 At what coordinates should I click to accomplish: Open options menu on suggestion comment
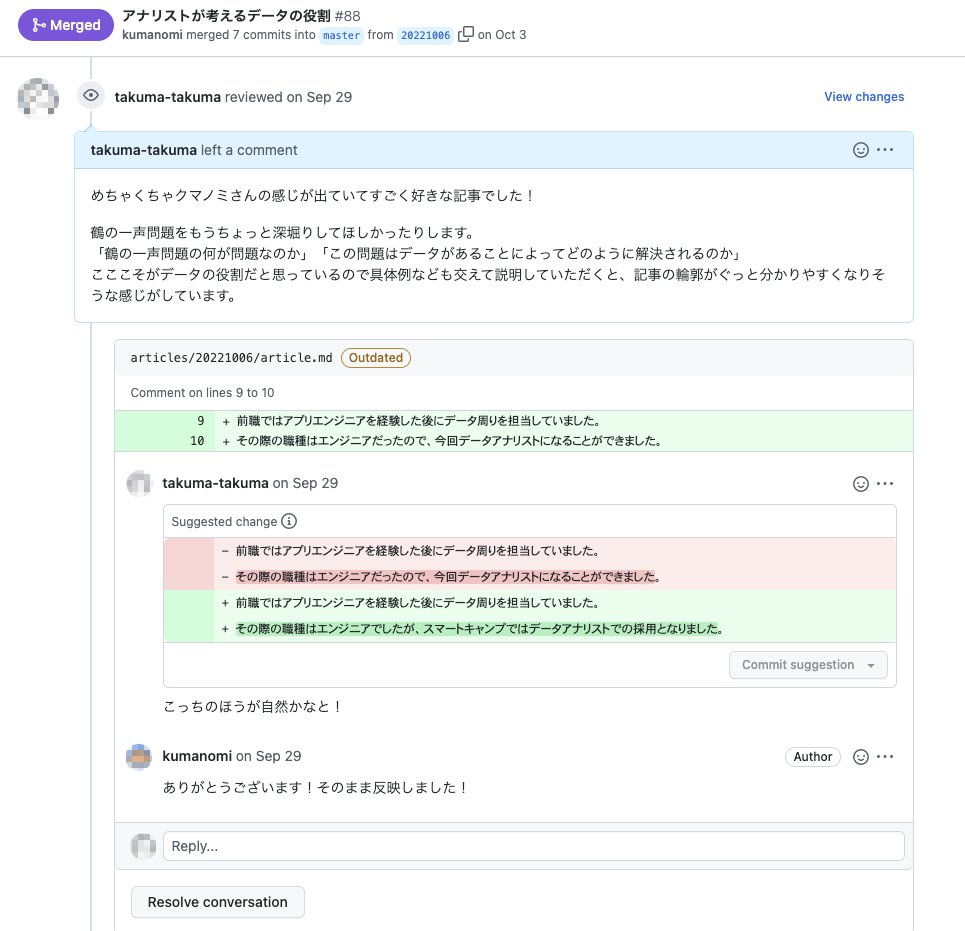[x=885, y=484]
